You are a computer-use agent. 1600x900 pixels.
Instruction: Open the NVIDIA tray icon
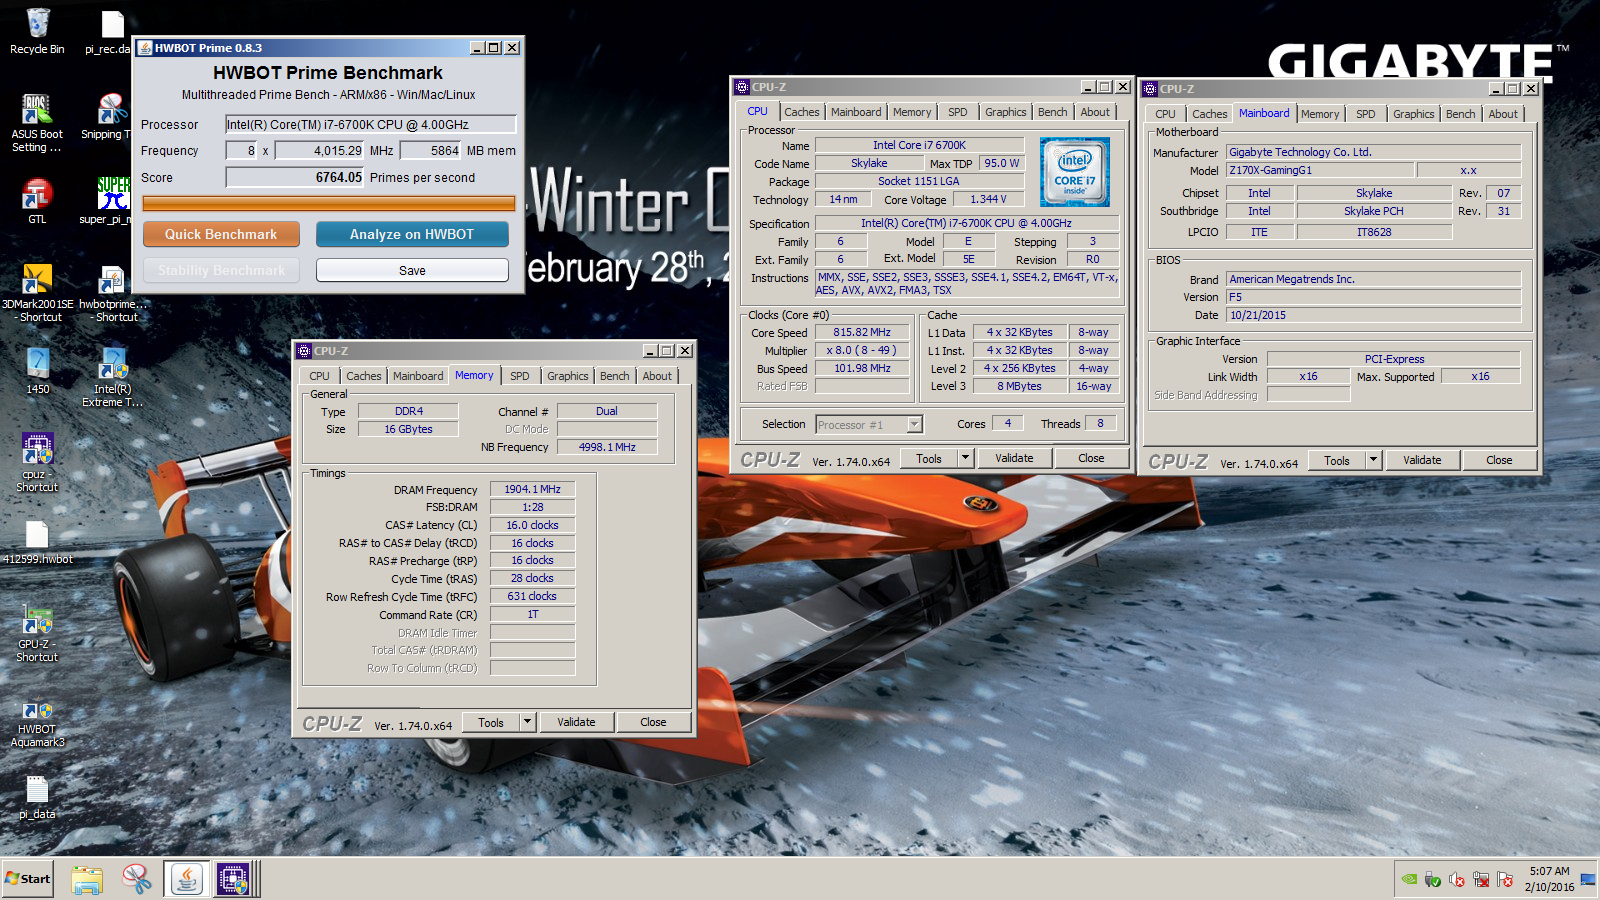(1409, 880)
